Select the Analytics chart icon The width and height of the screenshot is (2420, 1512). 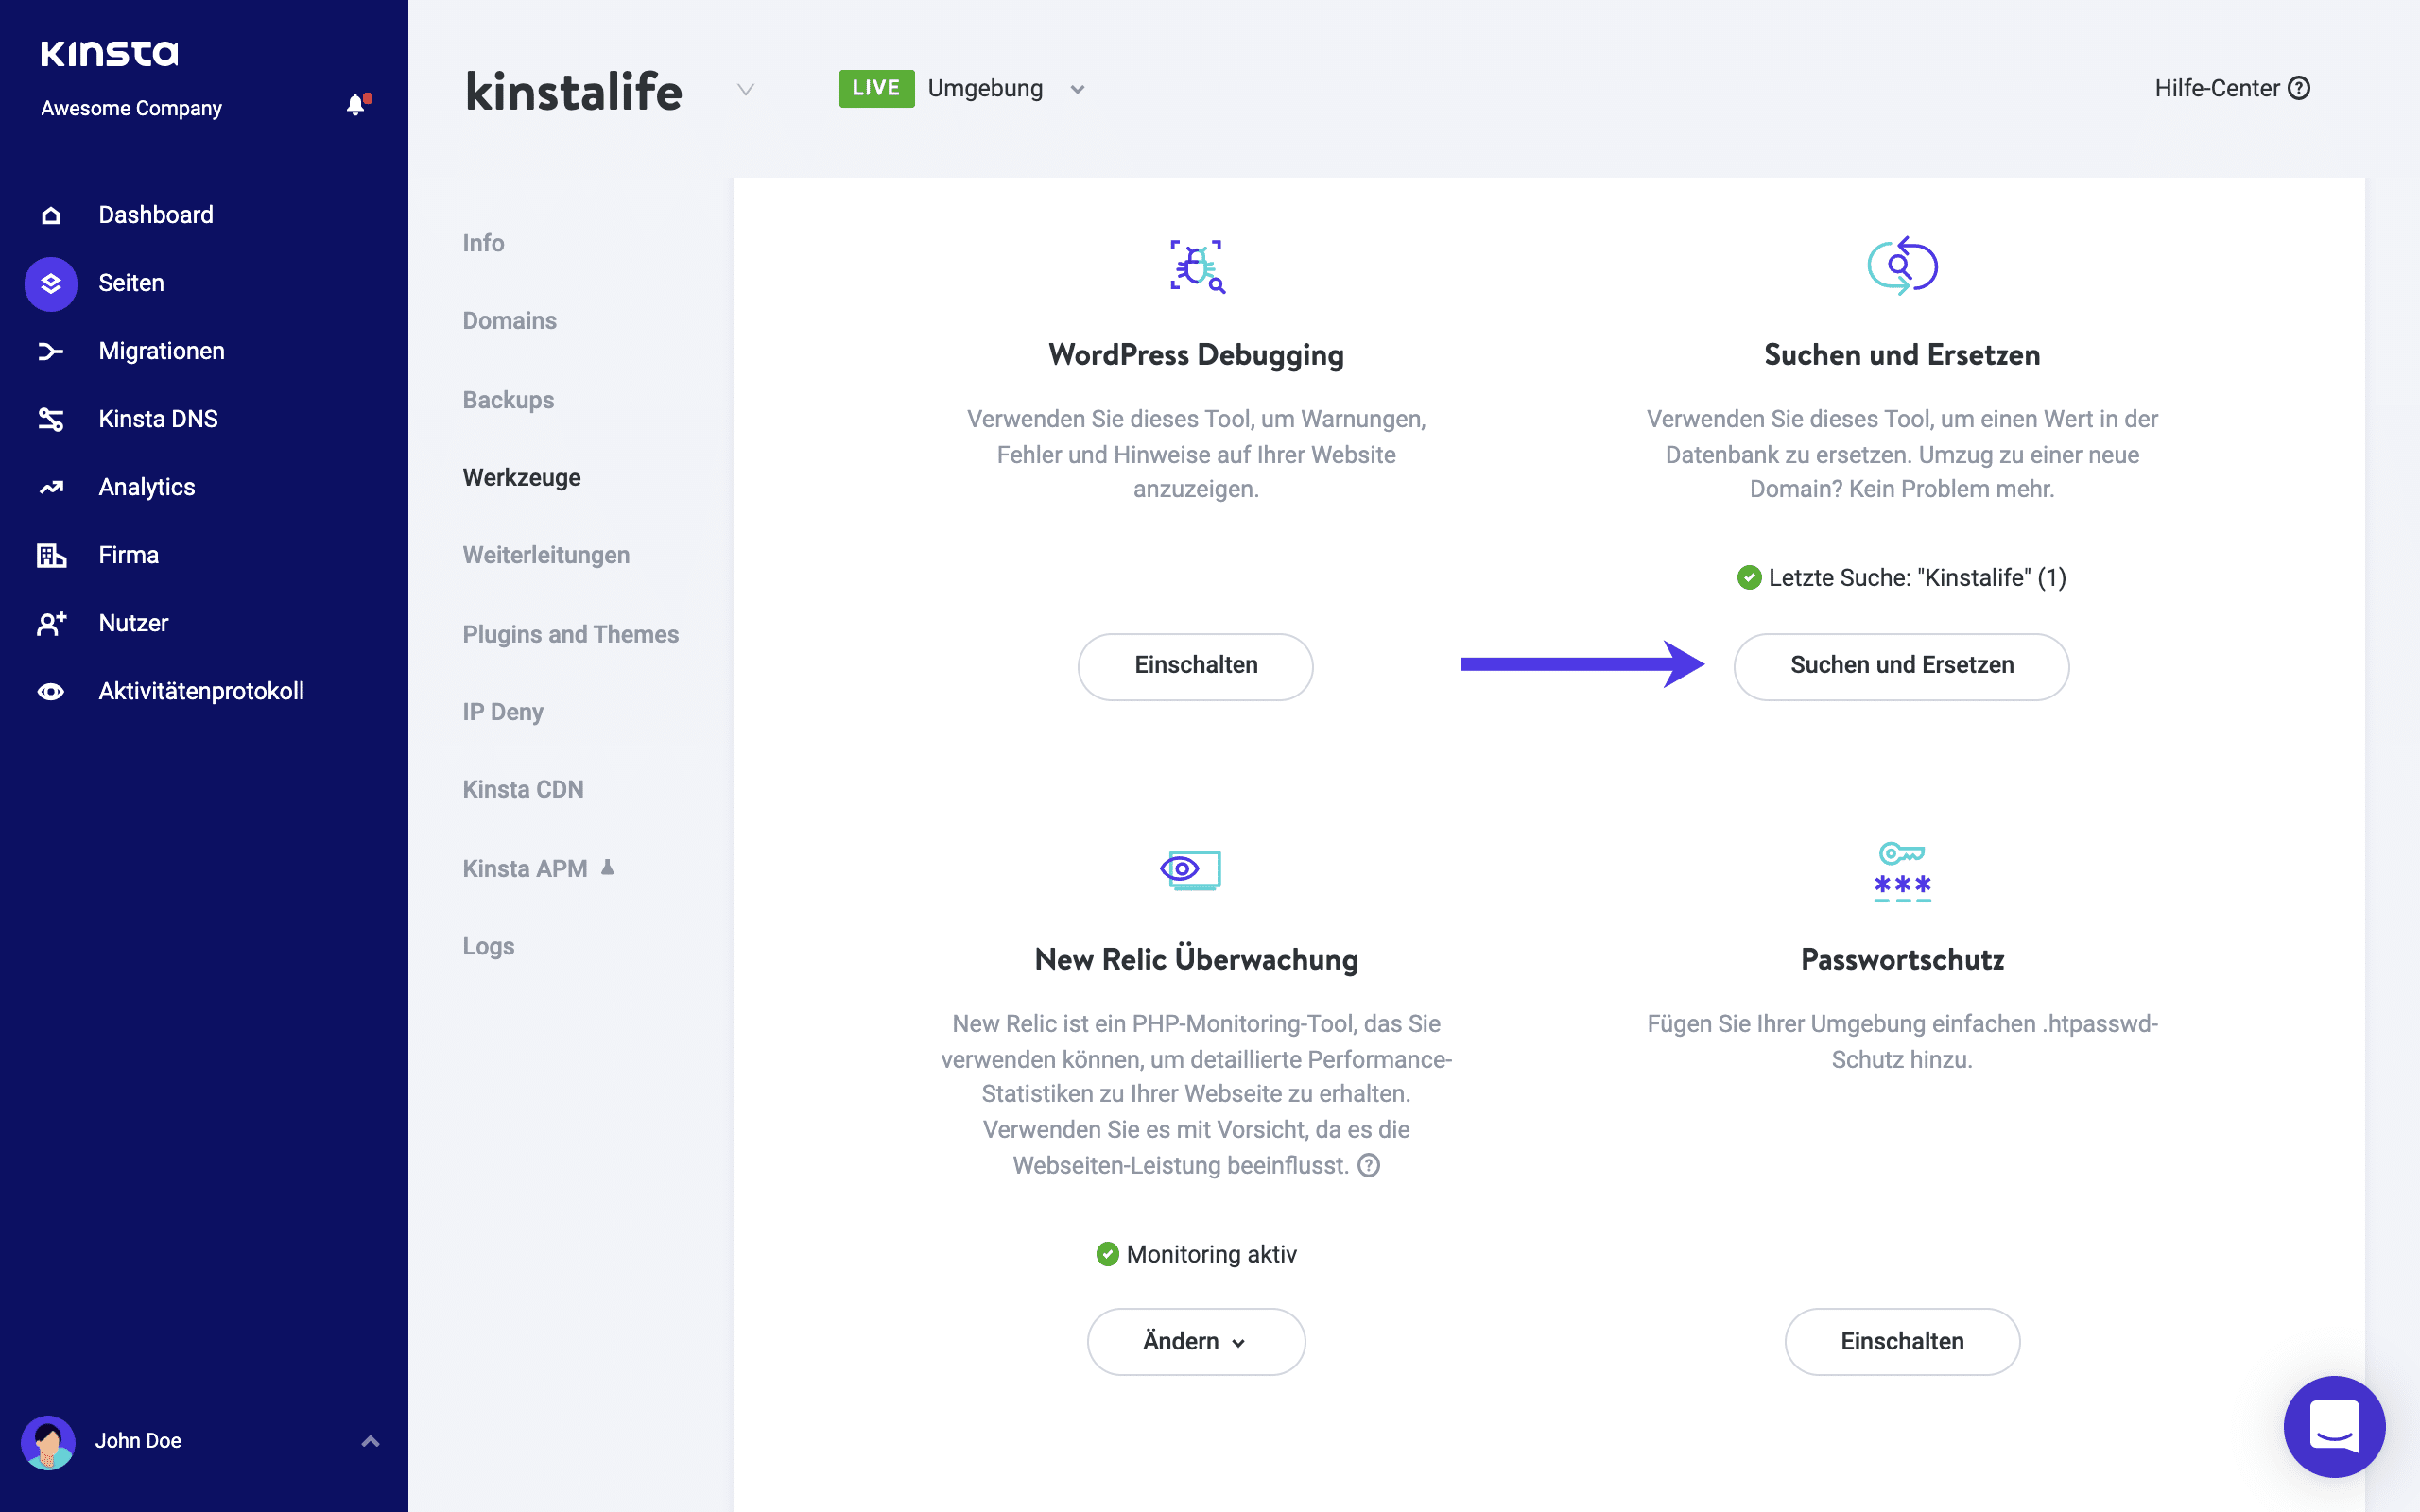(x=50, y=487)
